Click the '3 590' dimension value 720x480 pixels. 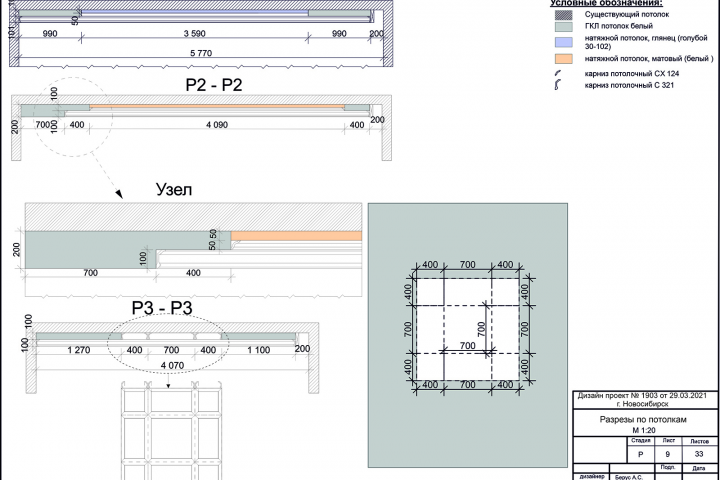194,34
